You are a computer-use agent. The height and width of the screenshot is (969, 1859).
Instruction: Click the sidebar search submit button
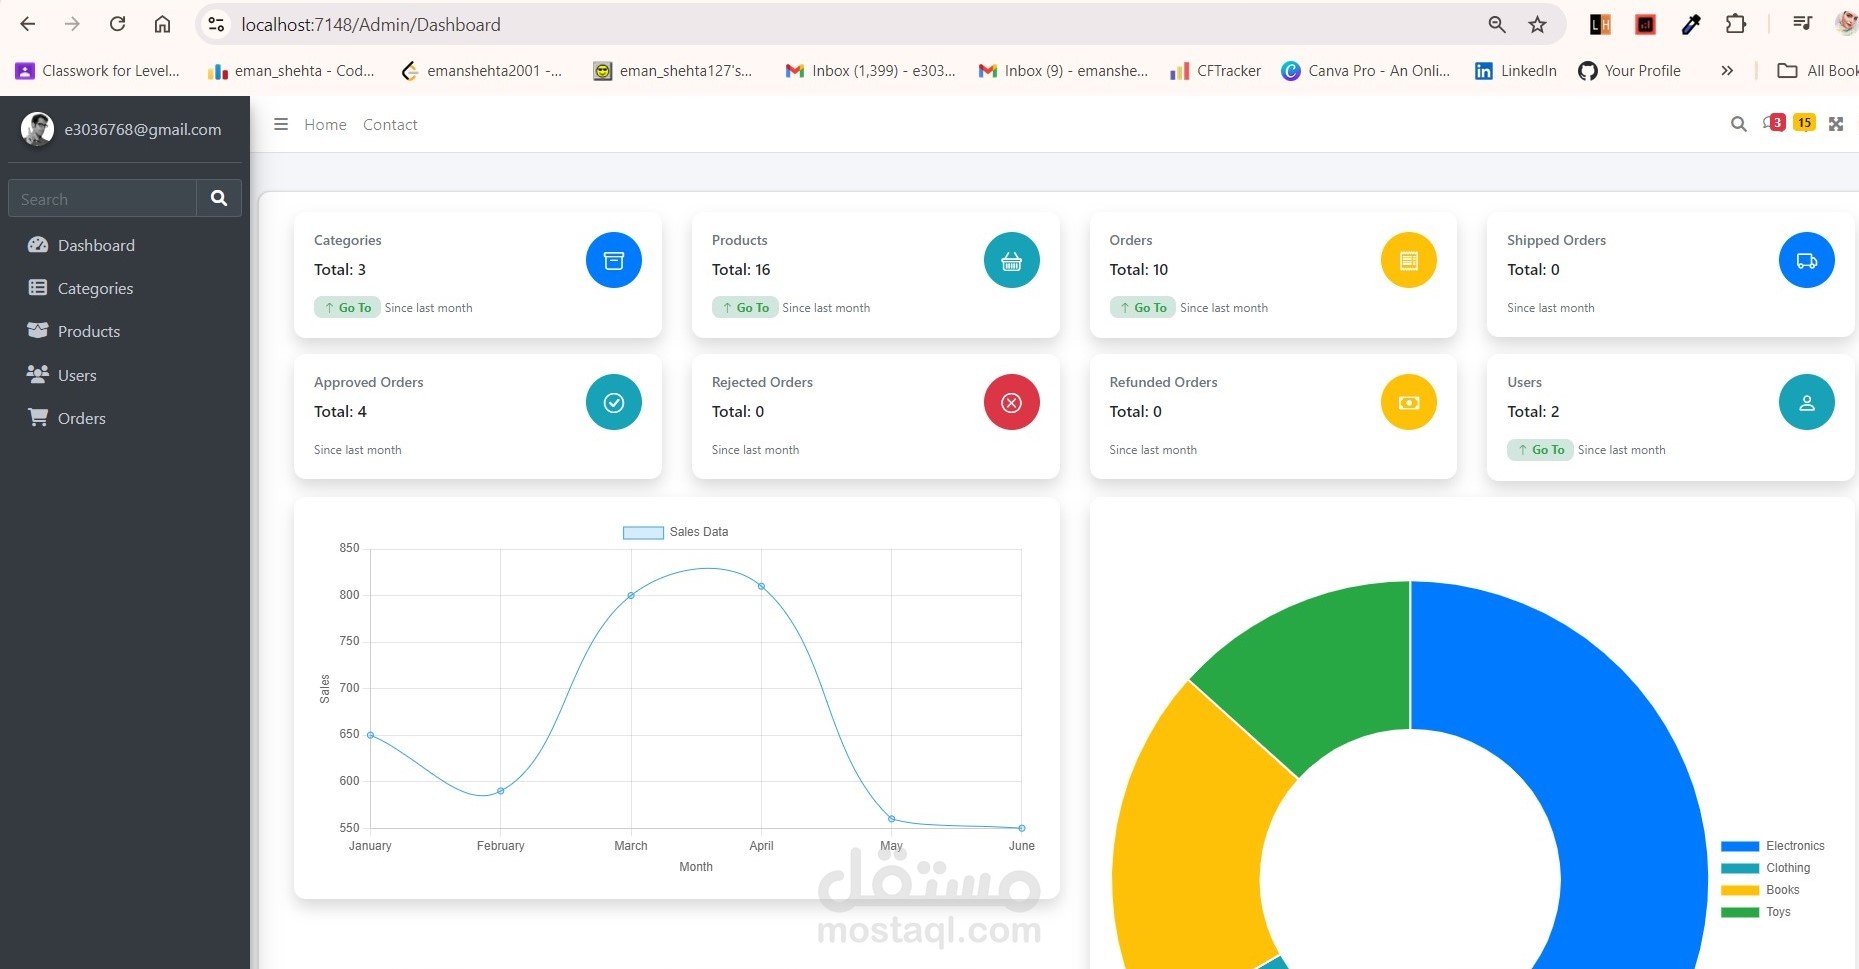click(x=219, y=198)
